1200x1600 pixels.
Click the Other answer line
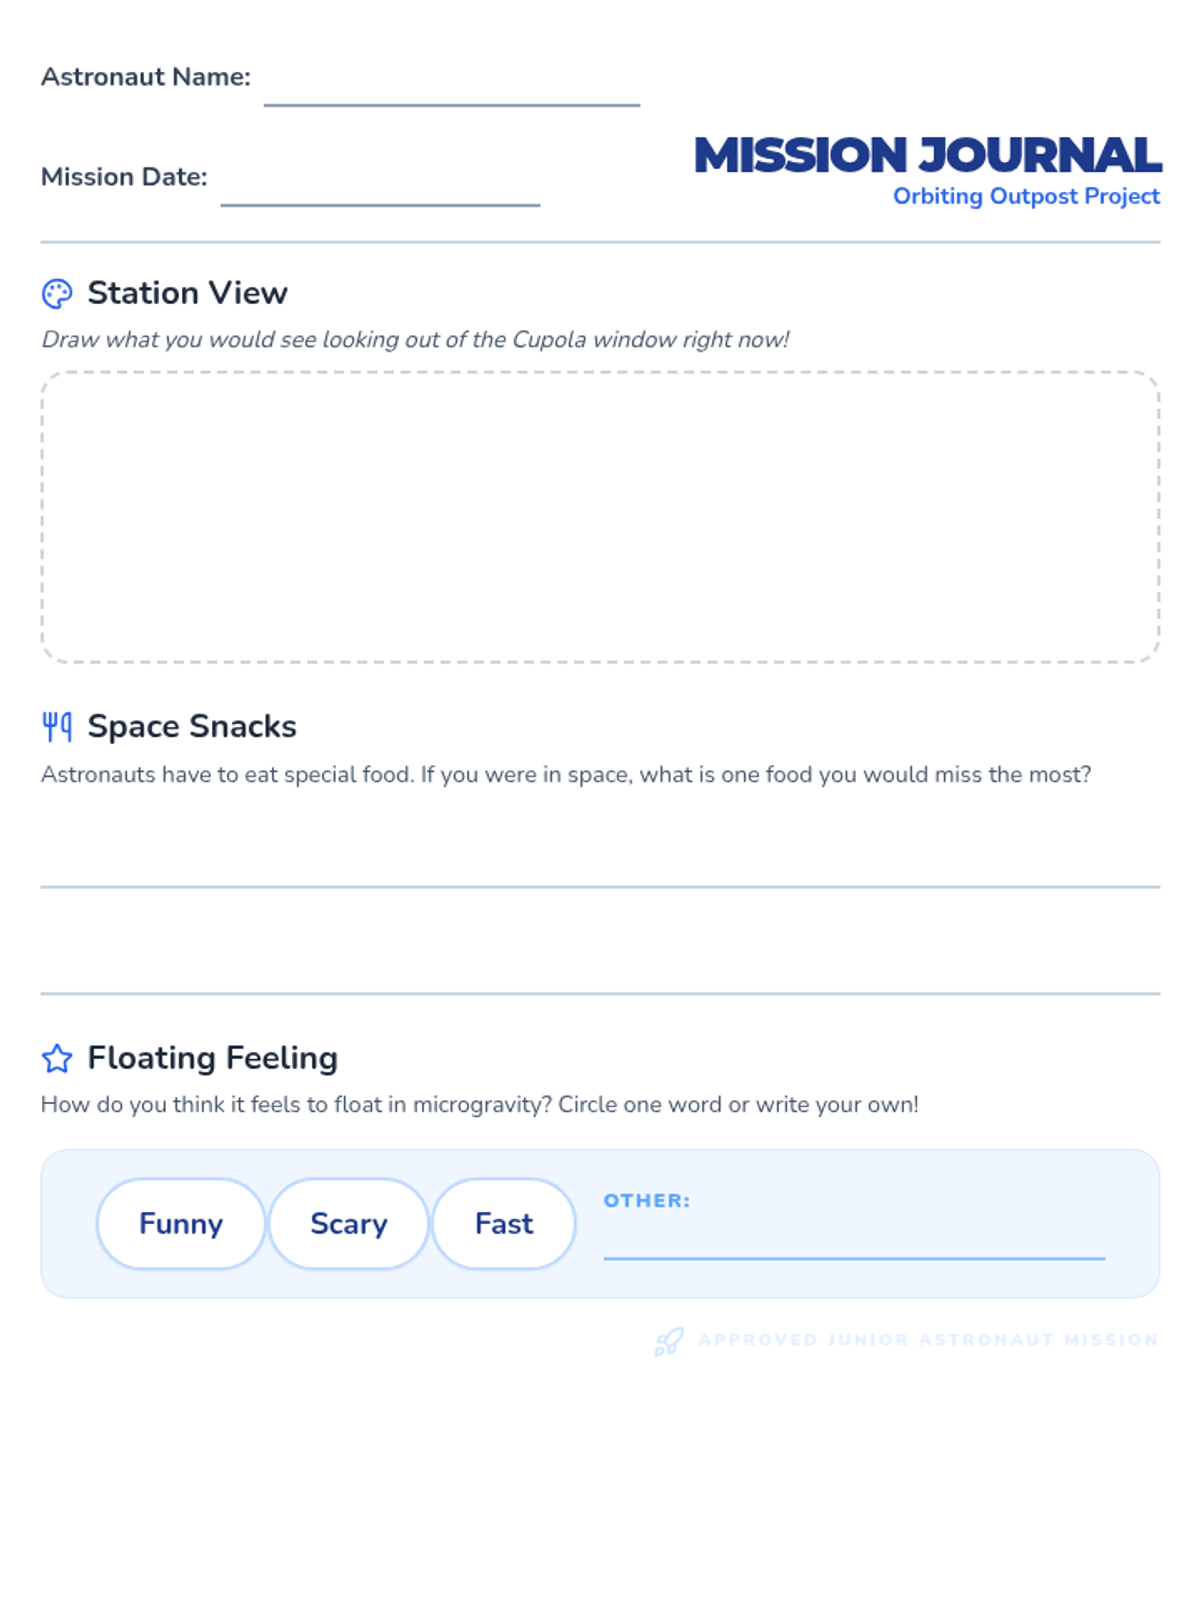tap(854, 1242)
